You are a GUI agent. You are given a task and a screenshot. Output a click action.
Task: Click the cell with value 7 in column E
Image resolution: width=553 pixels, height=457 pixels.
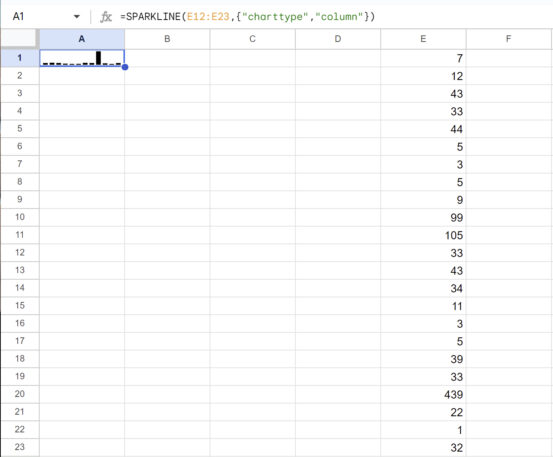coord(423,58)
